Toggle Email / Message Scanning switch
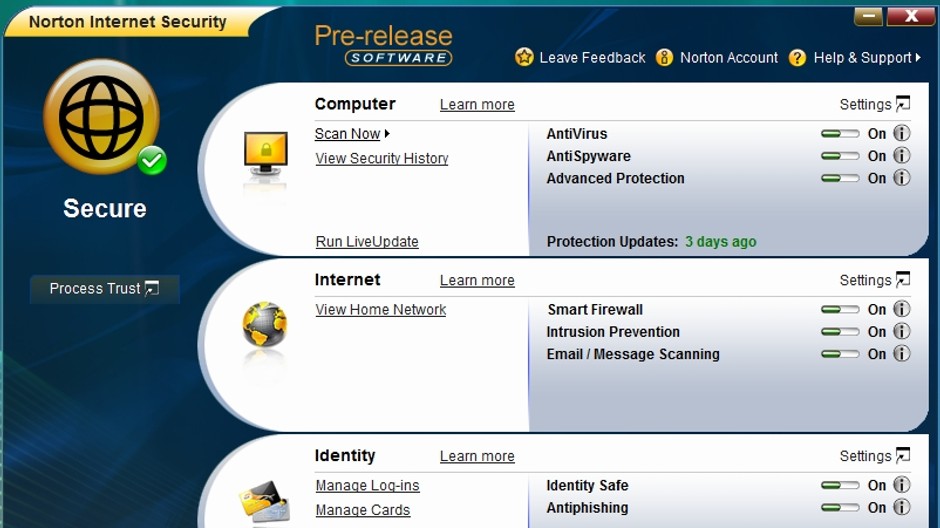Viewport: 940px width, 528px height. (840, 354)
